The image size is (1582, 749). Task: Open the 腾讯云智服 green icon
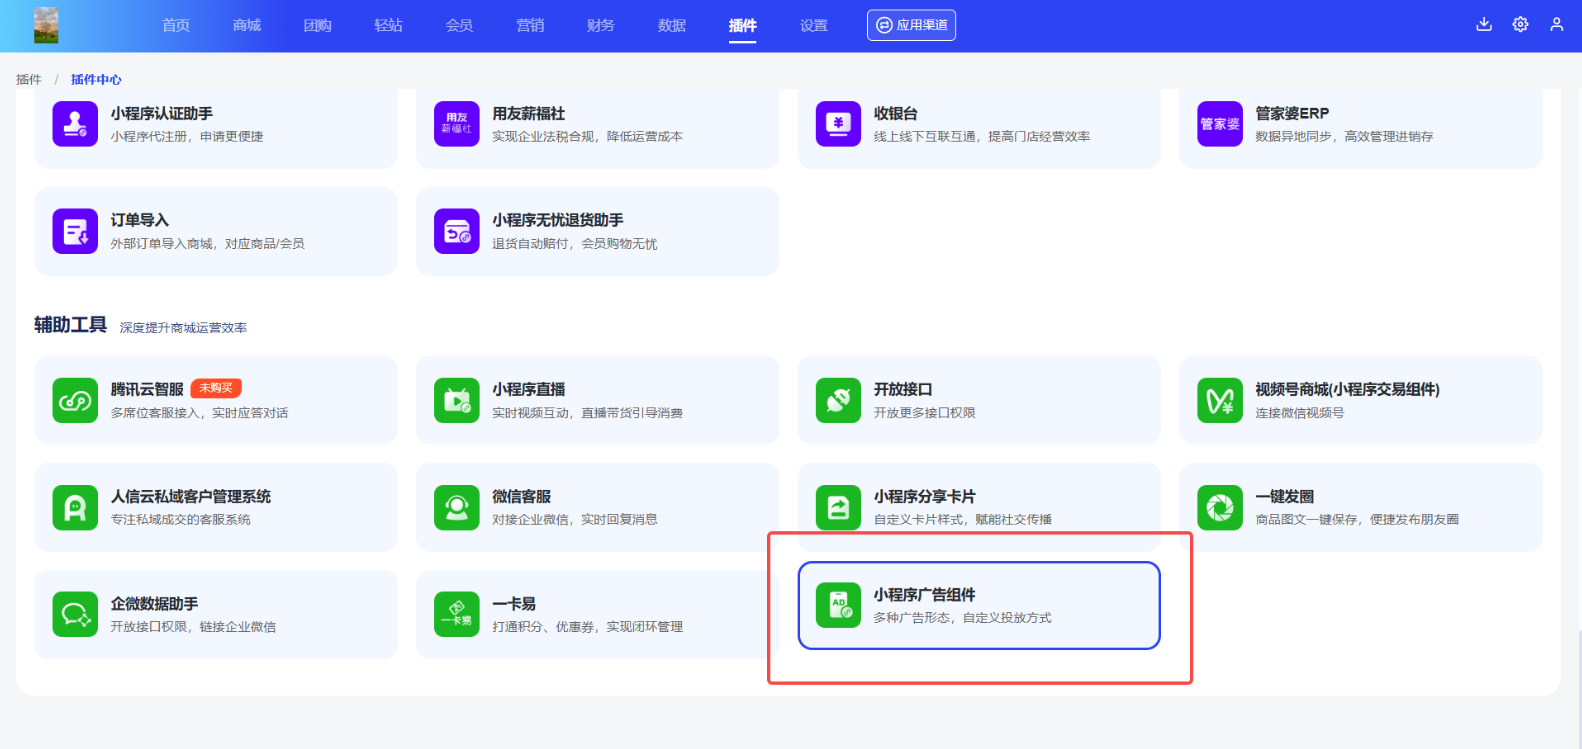point(75,400)
